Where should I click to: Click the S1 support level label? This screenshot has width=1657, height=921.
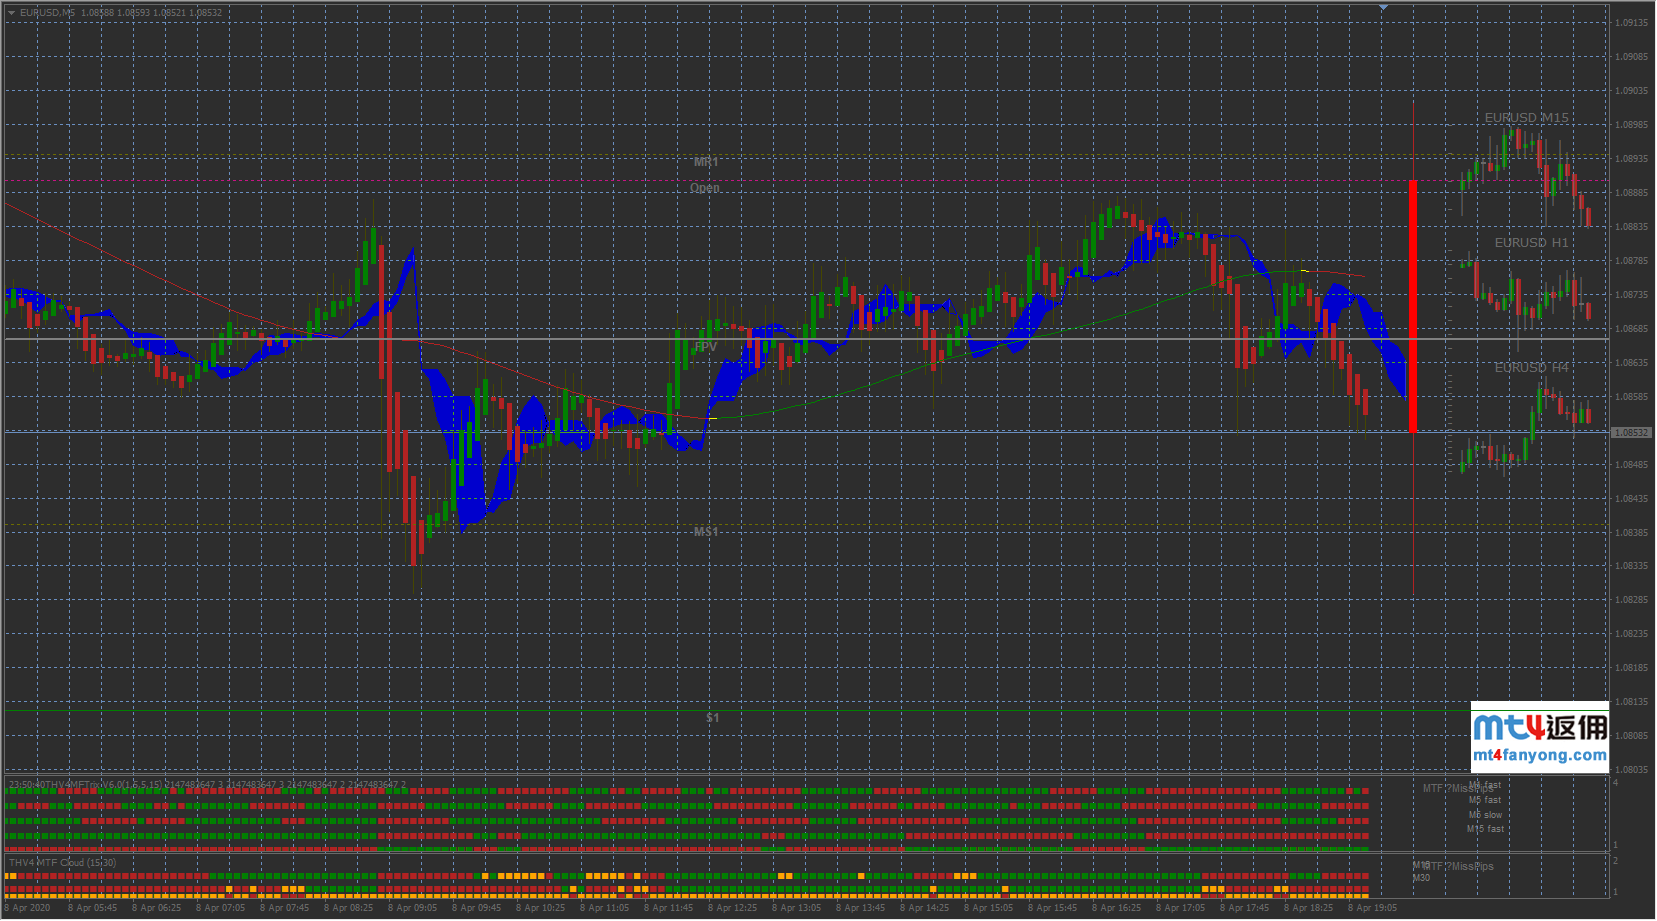click(712, 718)
